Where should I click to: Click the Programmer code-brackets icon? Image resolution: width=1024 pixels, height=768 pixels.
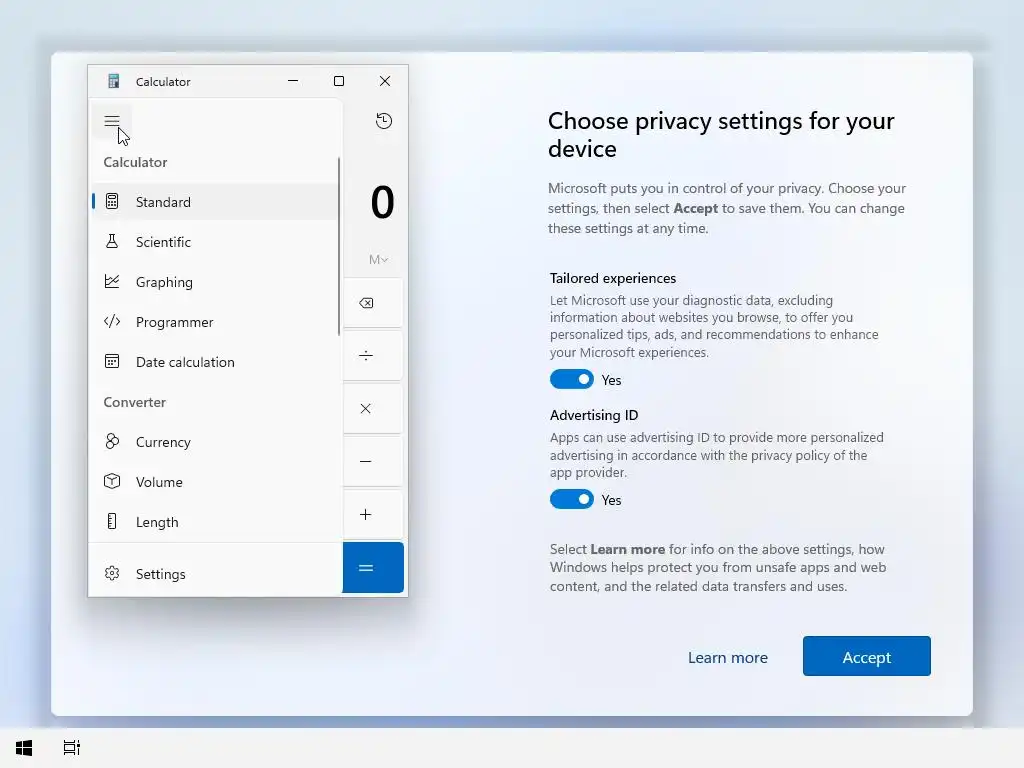[x=112, y=321]
